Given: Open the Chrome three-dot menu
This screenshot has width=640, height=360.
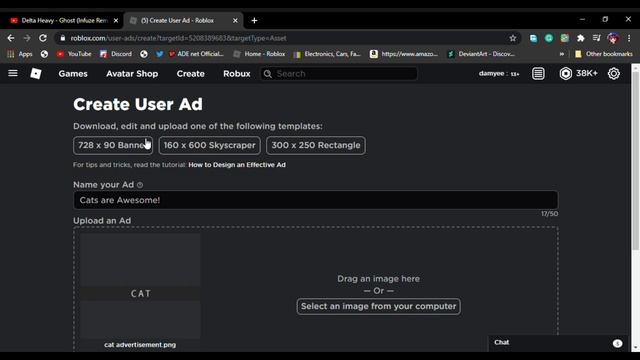Looking at the screenshot, I should point(629,38).
